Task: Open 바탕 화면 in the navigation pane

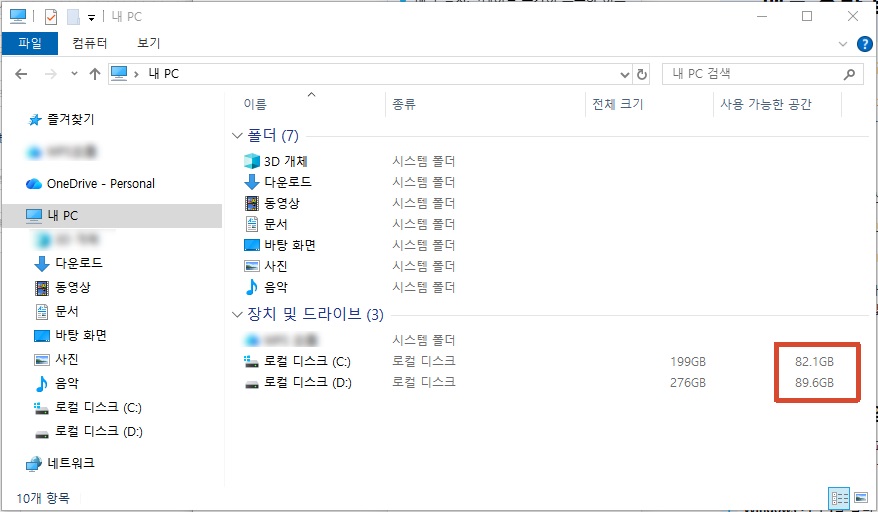Action: click(70, 336)
